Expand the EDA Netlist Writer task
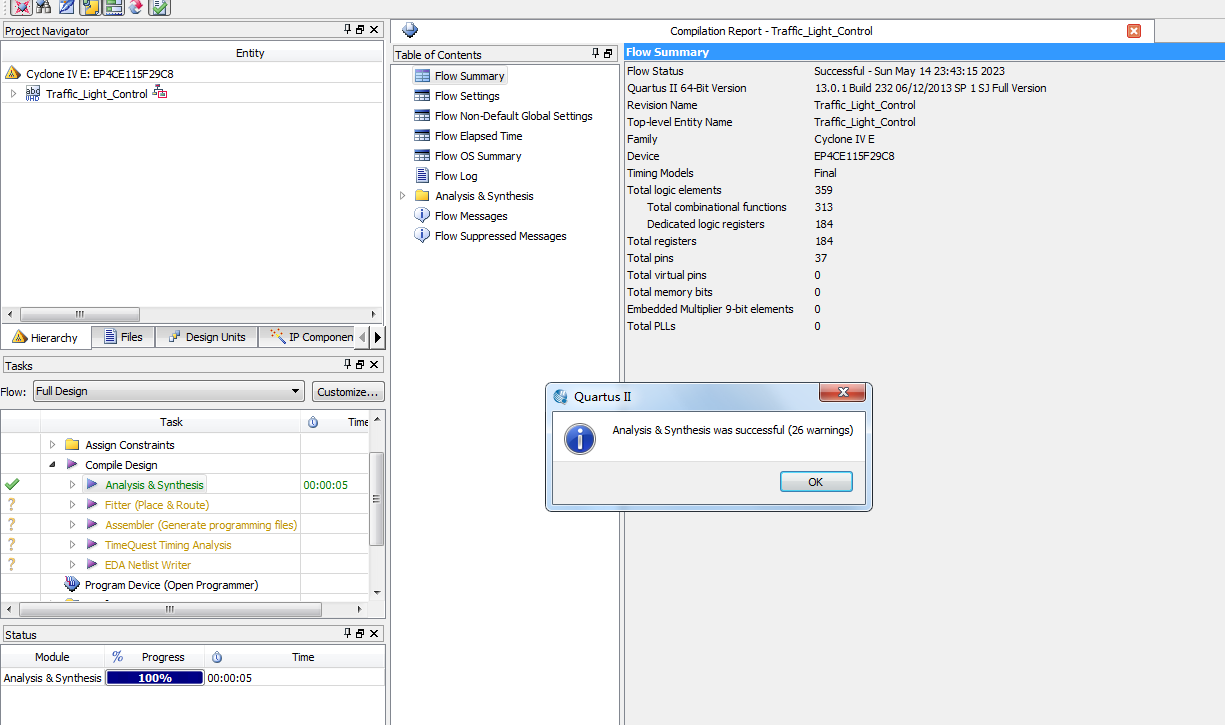 pyautogui.click(x=72, y=564)
